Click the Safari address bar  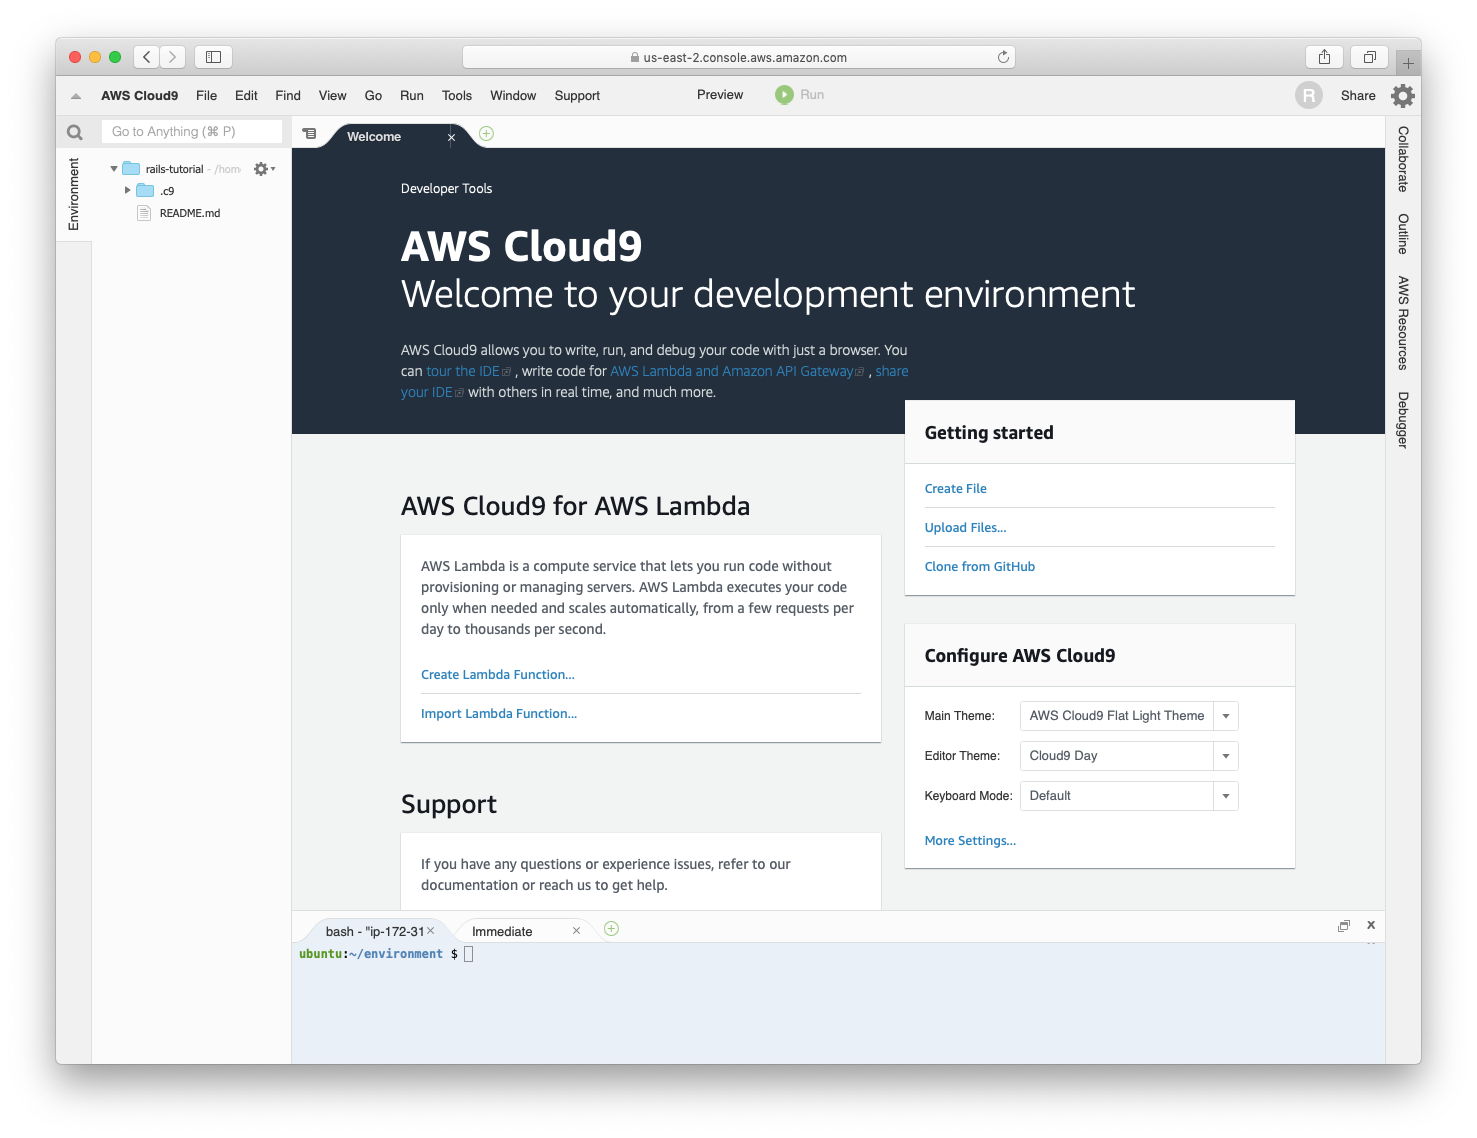738,57
